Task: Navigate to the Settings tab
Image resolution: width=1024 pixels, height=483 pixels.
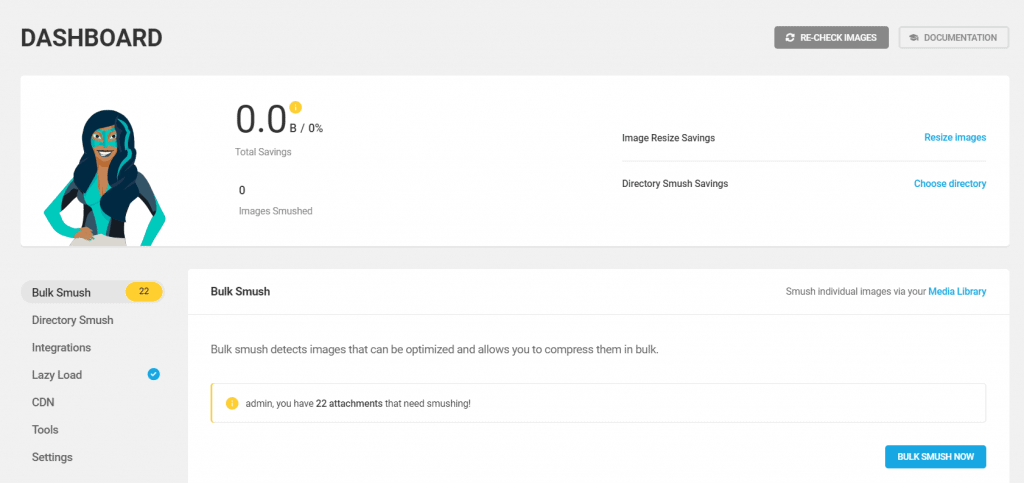Action: tap(52, 457)
